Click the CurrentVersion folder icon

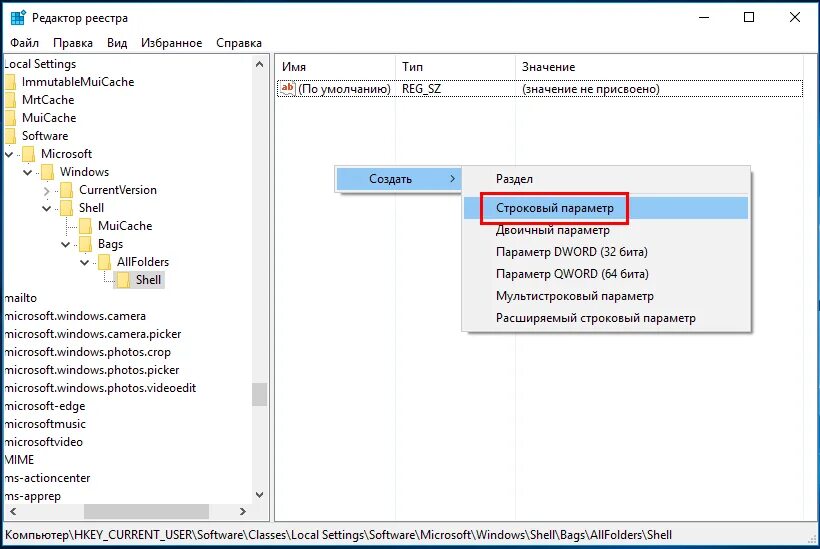[66, 190]
